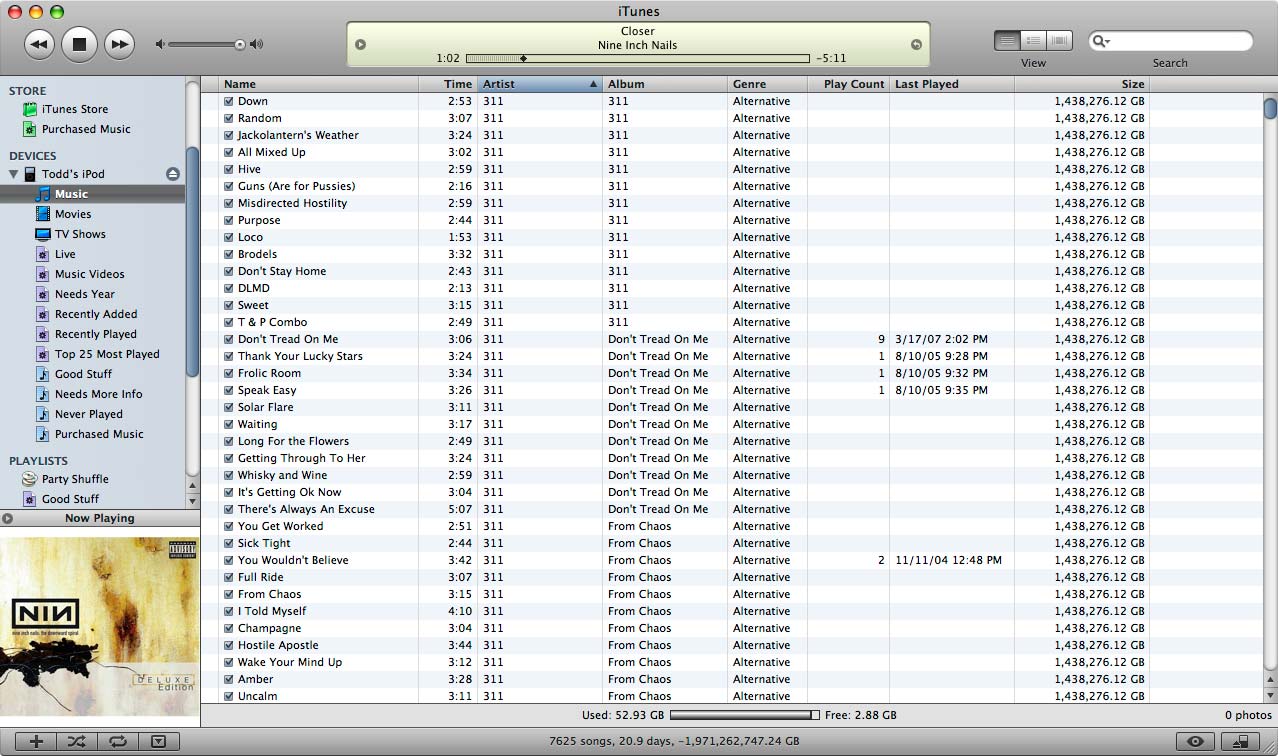Show or hide the artwork viewer
1278x756 pixels.
[158, 741]
